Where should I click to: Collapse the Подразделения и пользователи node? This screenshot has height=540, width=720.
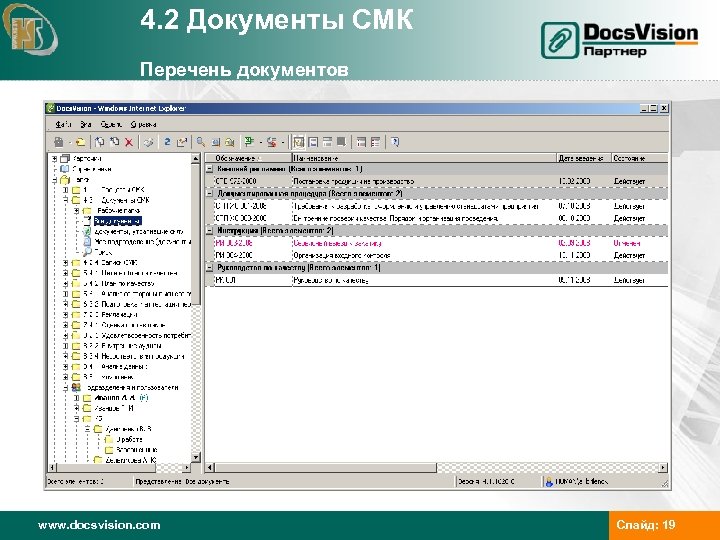pyautogui.click(x=66, y=388)
